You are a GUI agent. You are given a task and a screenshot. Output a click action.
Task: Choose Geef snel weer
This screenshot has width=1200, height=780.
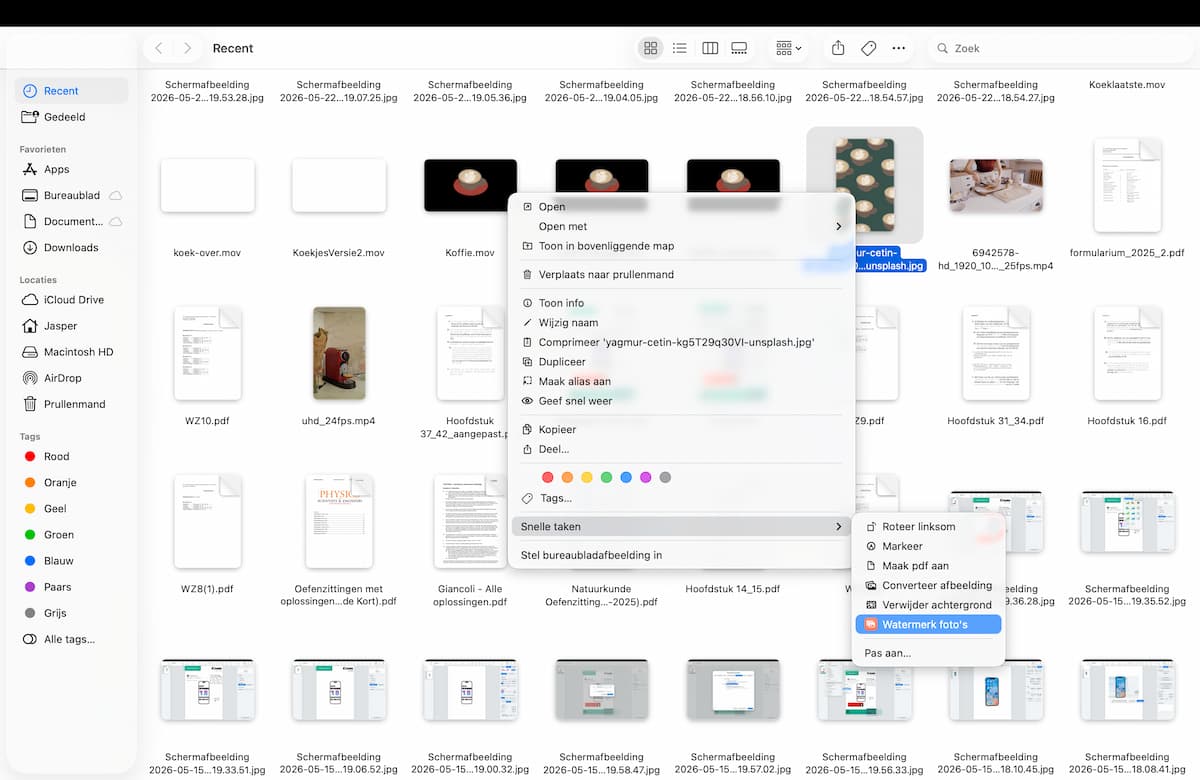click(681, 401)
